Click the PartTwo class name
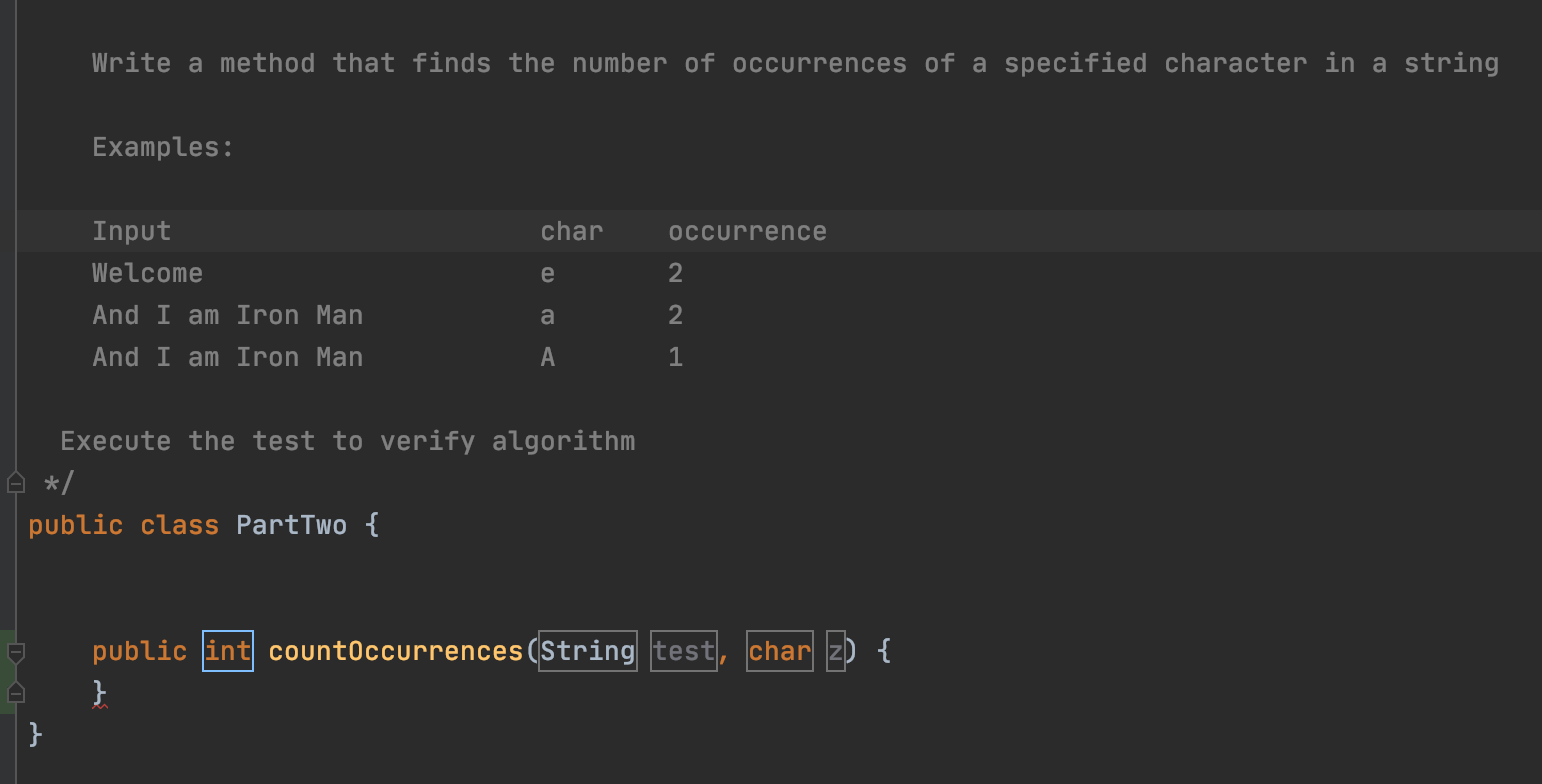 pos(292,525)
